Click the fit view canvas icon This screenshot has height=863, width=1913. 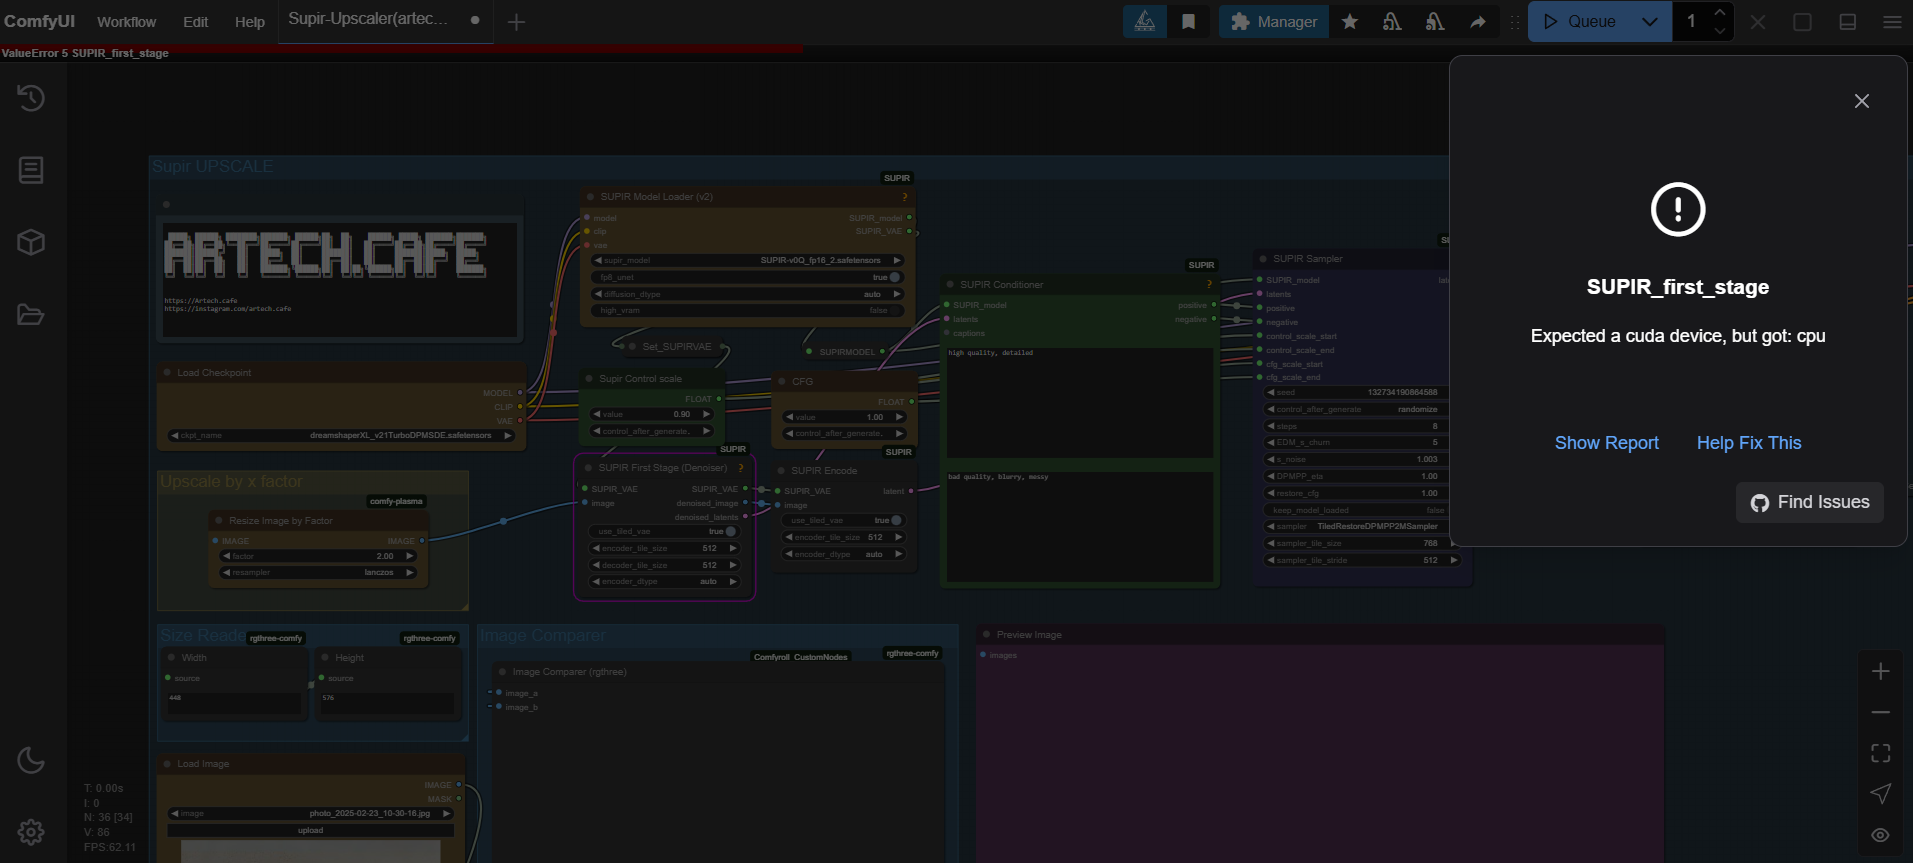(1880, 753)
